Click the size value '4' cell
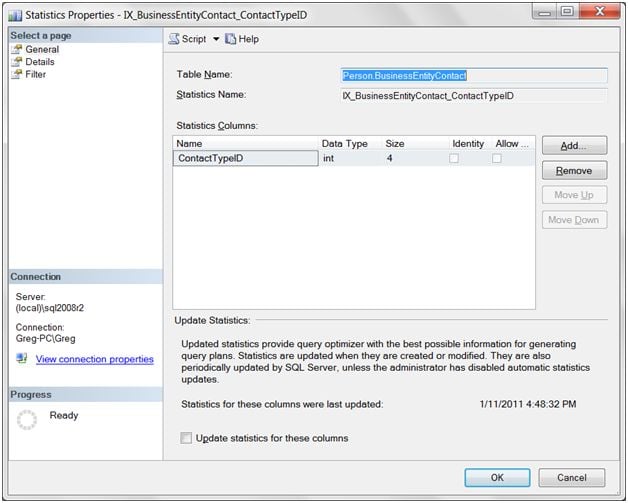 (389, 158)
